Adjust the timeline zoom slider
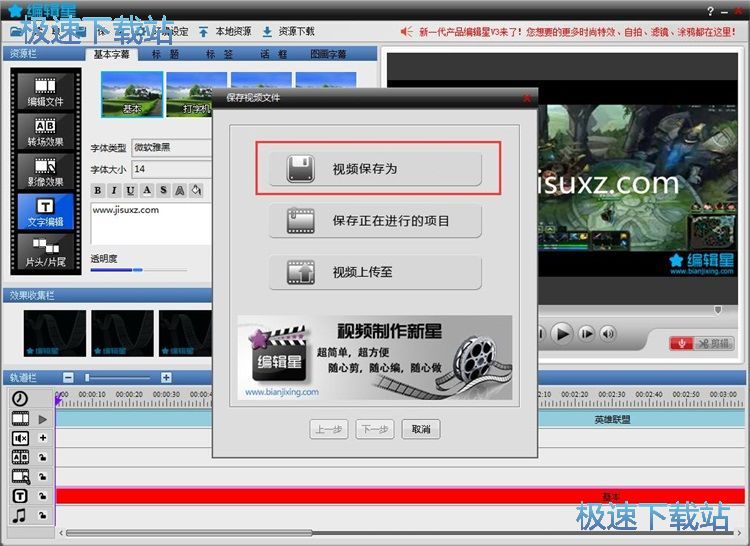The image size is (750, 546). 87,378
